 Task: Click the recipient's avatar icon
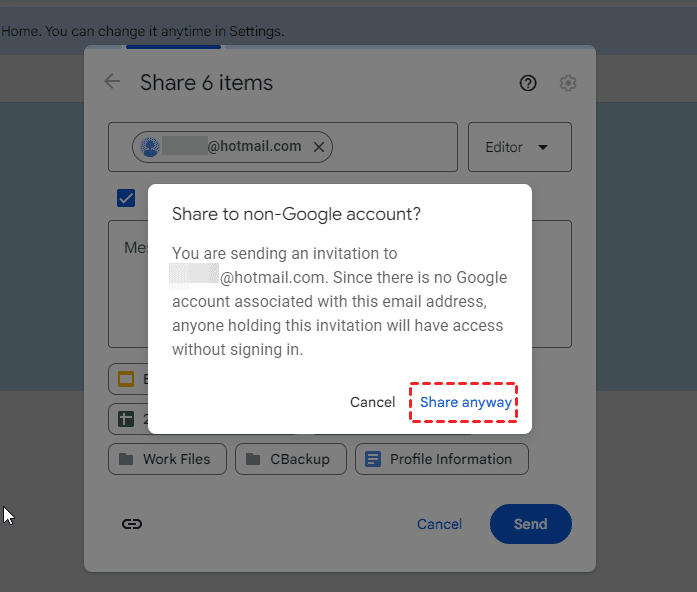tap(150, 147)
